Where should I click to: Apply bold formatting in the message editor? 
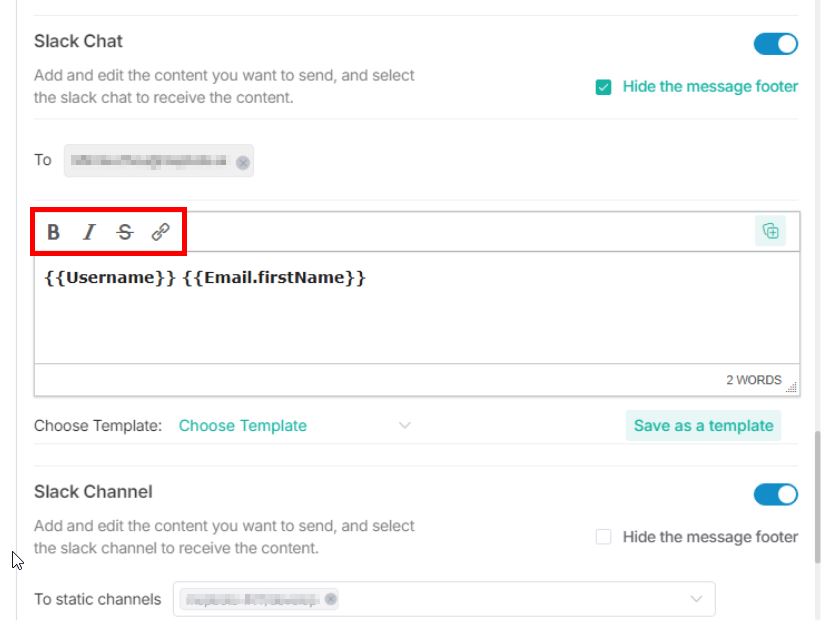coord(53,231)
